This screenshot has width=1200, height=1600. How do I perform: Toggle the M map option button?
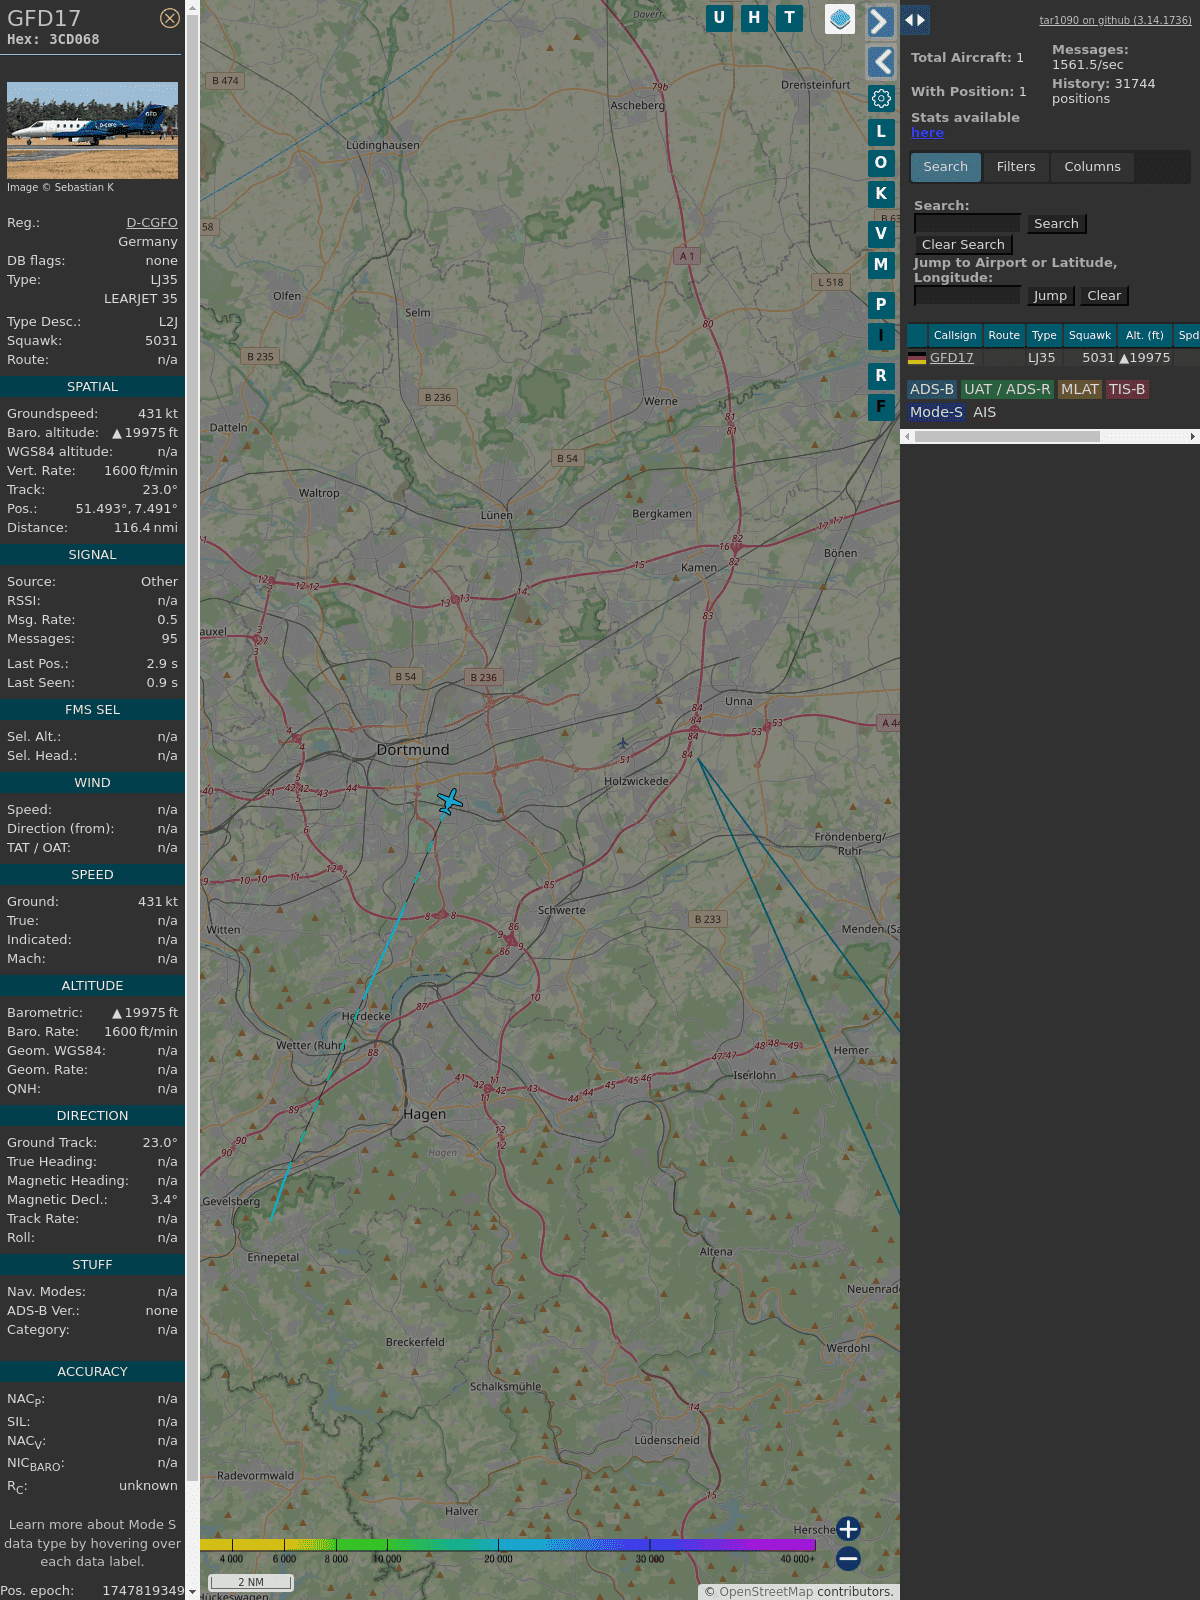(881, 264)
